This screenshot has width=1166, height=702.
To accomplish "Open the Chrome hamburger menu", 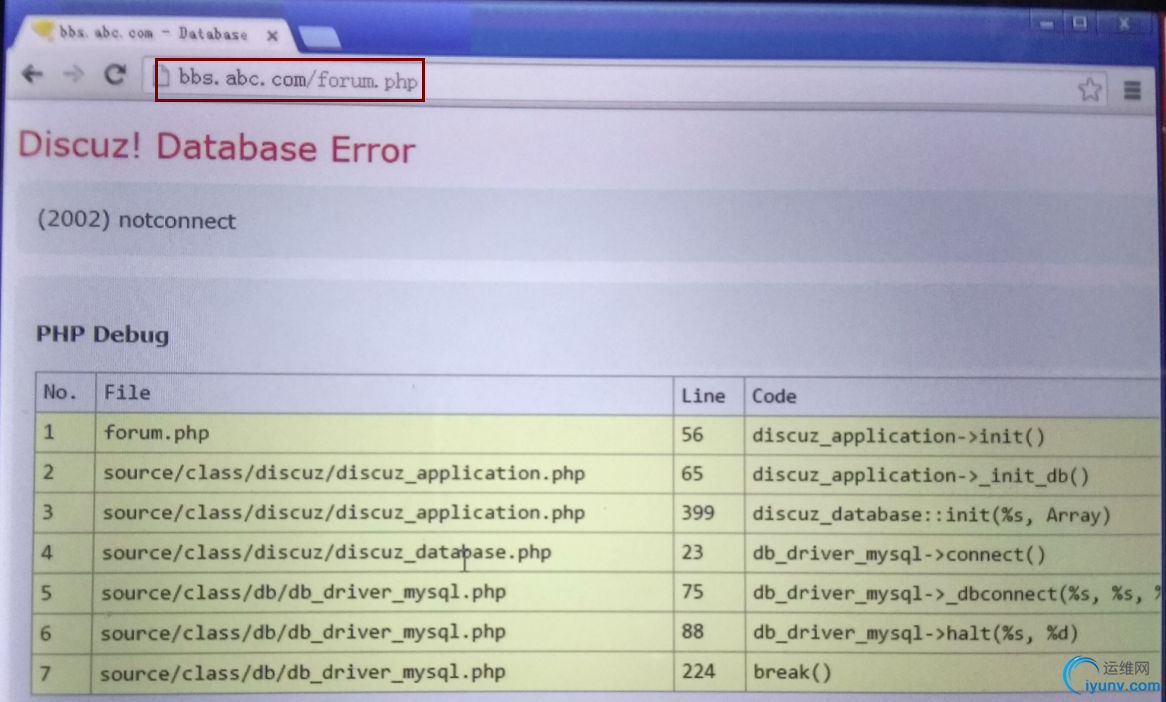I will point(1132,91).
